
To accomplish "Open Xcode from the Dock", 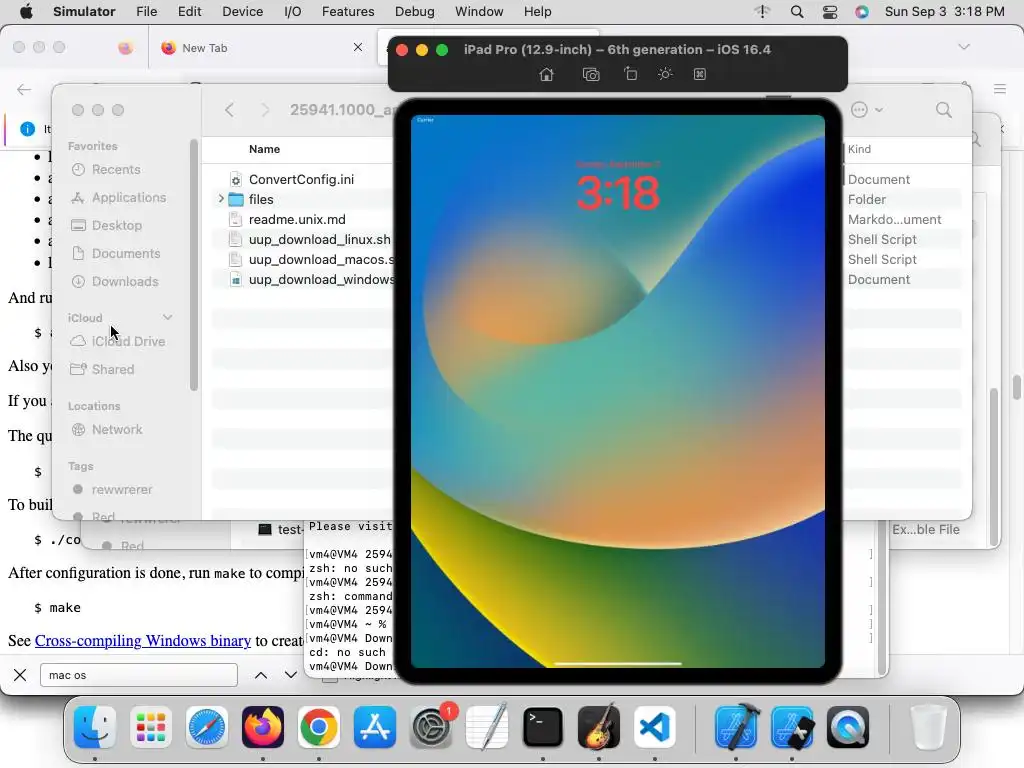I will [736, 727].
